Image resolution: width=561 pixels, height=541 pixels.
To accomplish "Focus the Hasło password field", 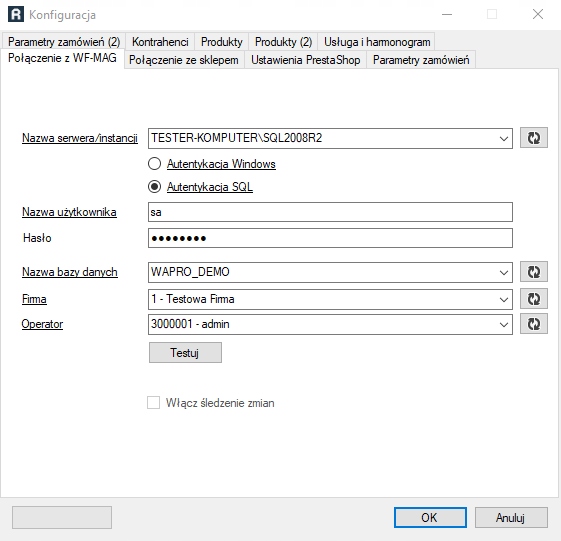I will click(x=330, y=238).
